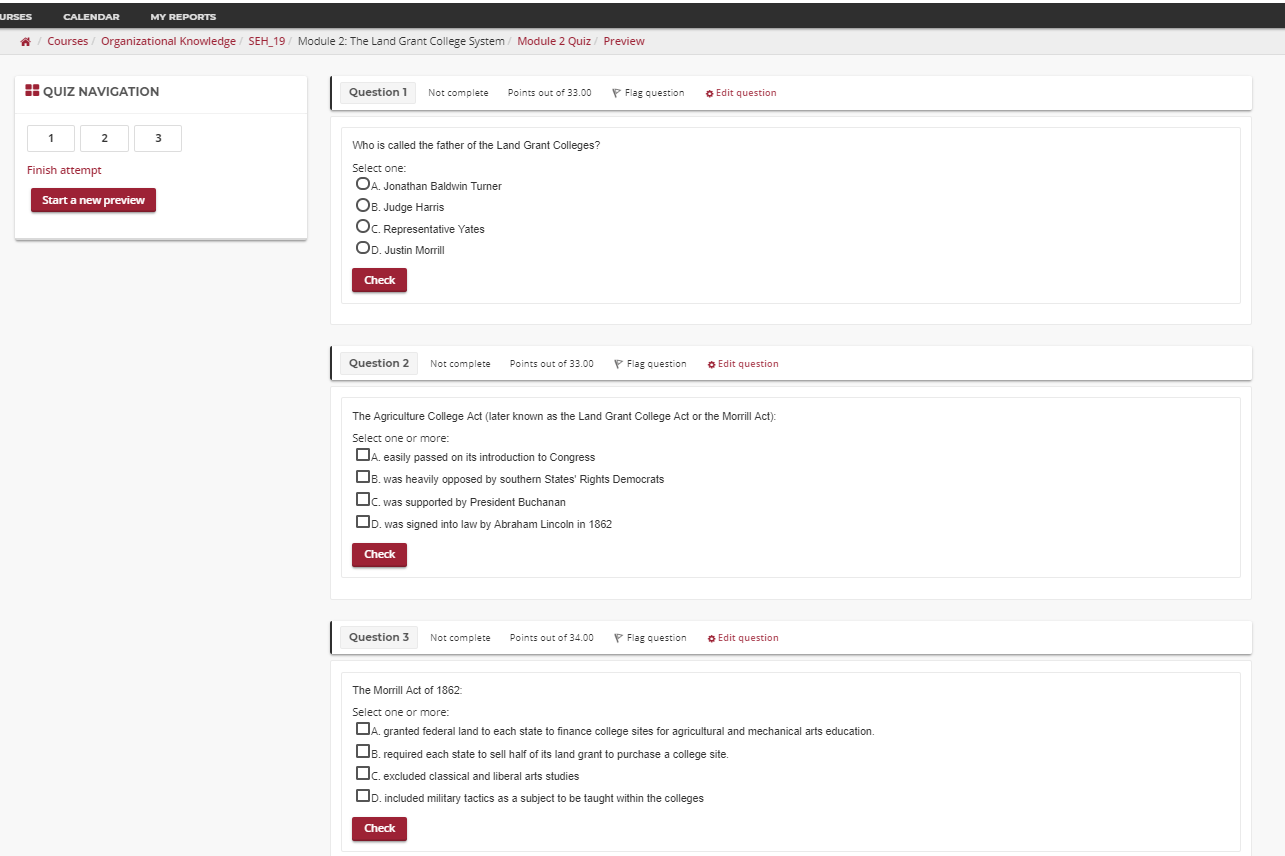Open Edit question for Question 2
1285x856 pixels.
pos(748,364)
